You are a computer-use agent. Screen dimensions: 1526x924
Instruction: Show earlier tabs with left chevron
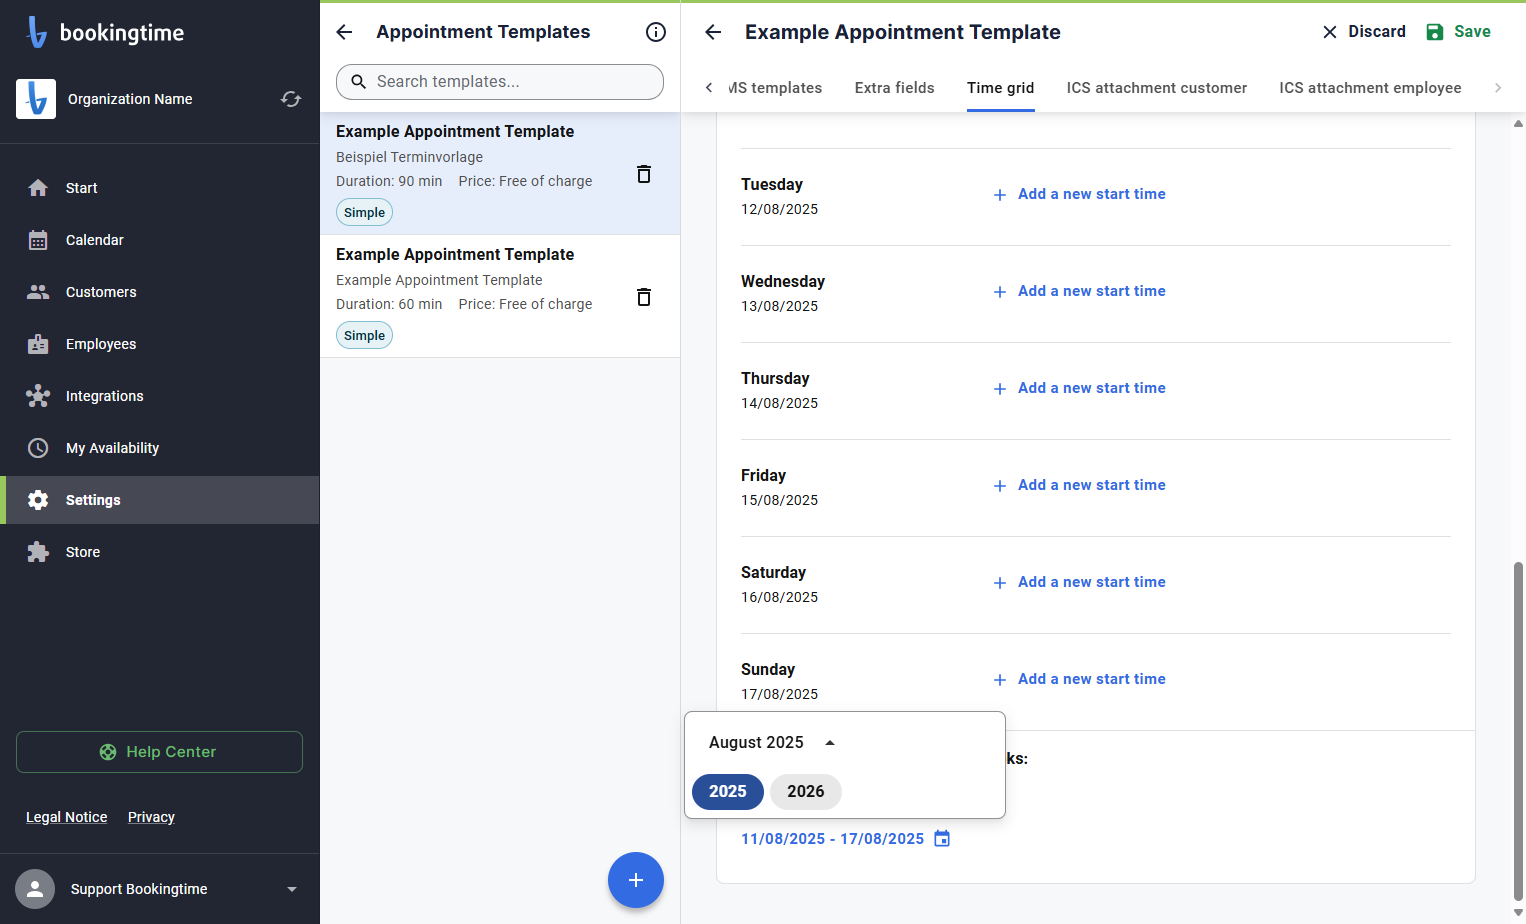709,88
